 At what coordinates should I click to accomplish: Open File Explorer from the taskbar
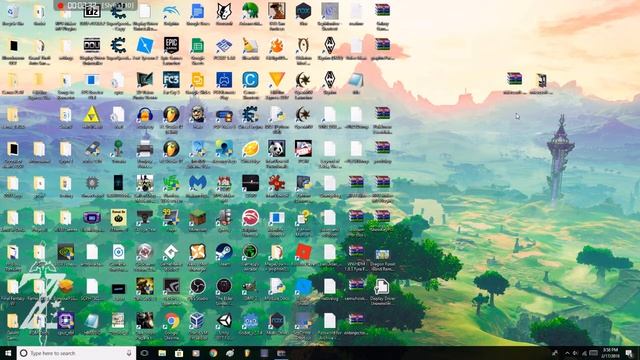pyautogui.click(x=162, y=353)
